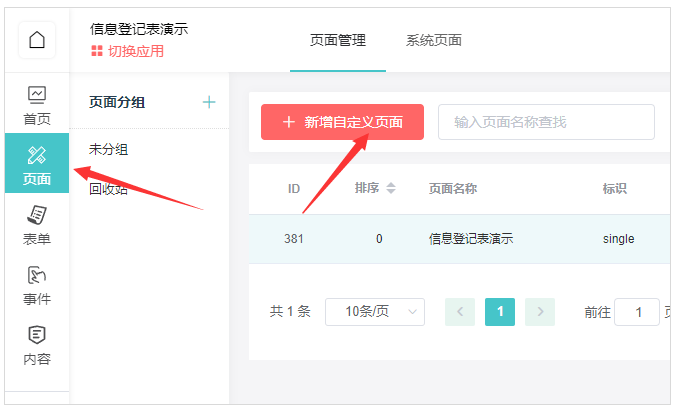Go to the next page arrow
This screenshot has width=679, height=407.
[x=540, y=312]
